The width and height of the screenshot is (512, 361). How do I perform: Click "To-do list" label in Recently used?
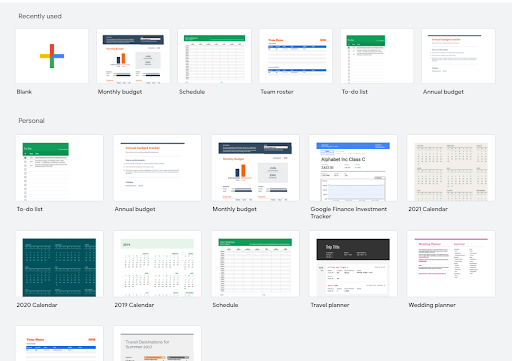[x=355, y=92]
